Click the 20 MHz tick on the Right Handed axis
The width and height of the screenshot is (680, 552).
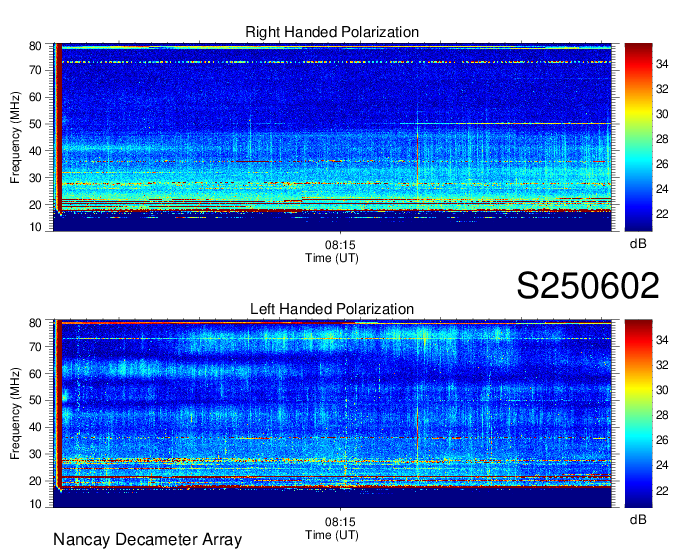[35, 205]
